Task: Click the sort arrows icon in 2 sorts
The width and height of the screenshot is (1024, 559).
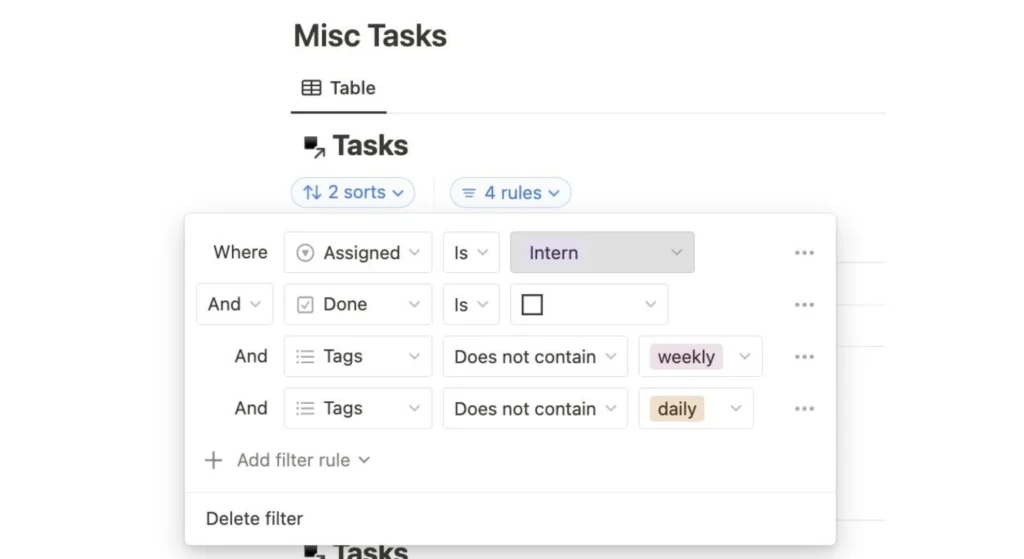Action: tap(312, 193)
